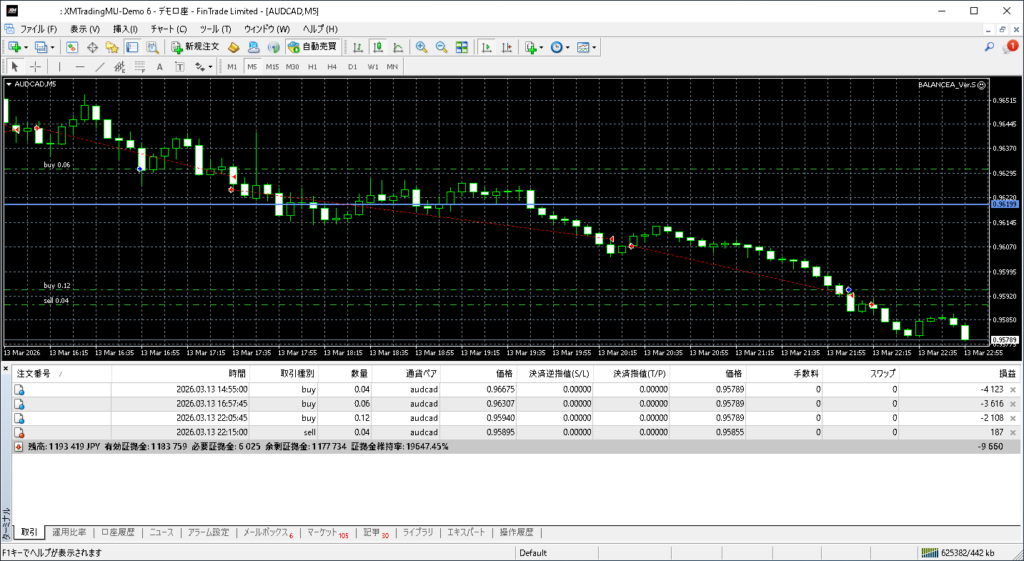Click the tile windows chart layout icon
The width and height of the screenshot is (1024, 561).
(462, 47)
